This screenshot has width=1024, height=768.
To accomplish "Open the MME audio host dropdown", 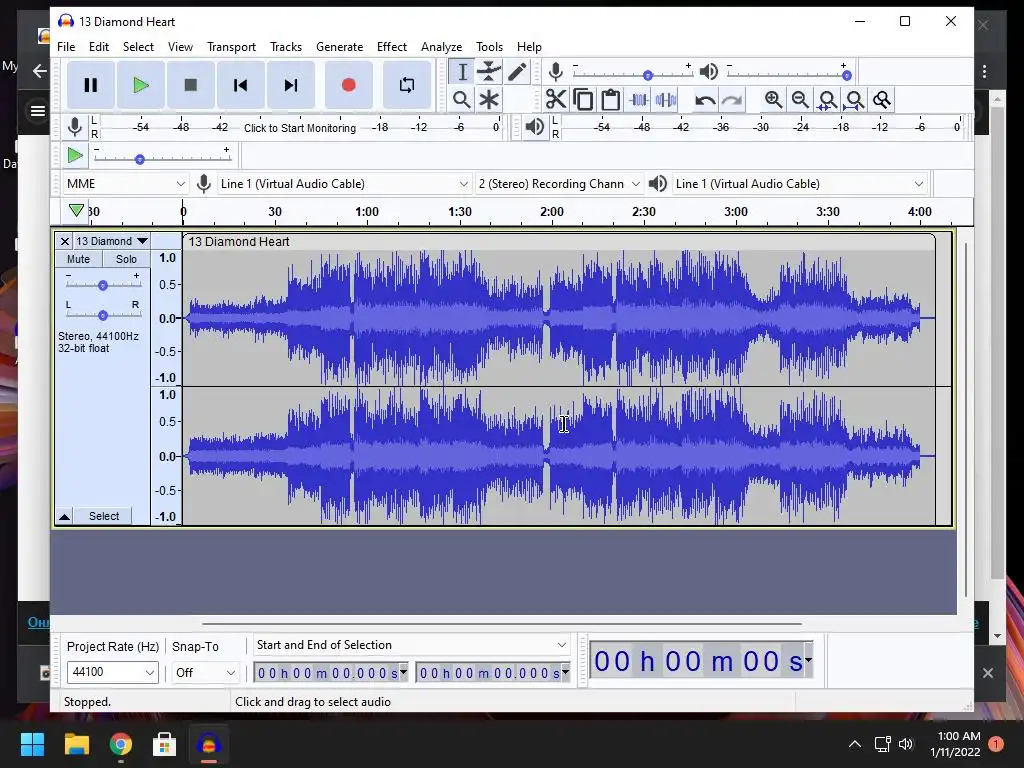I will pyautogui.click(x=126, y=184).
